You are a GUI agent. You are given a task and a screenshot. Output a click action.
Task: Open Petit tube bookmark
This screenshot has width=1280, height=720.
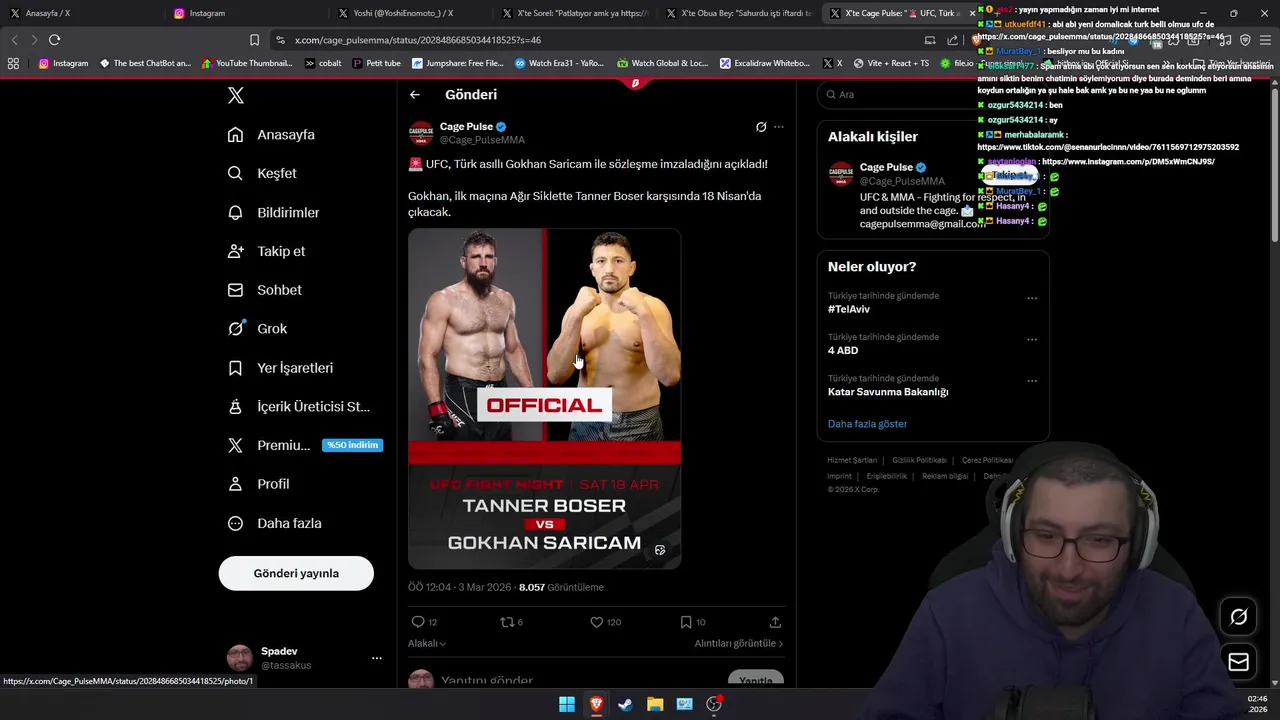pos(377,63)
